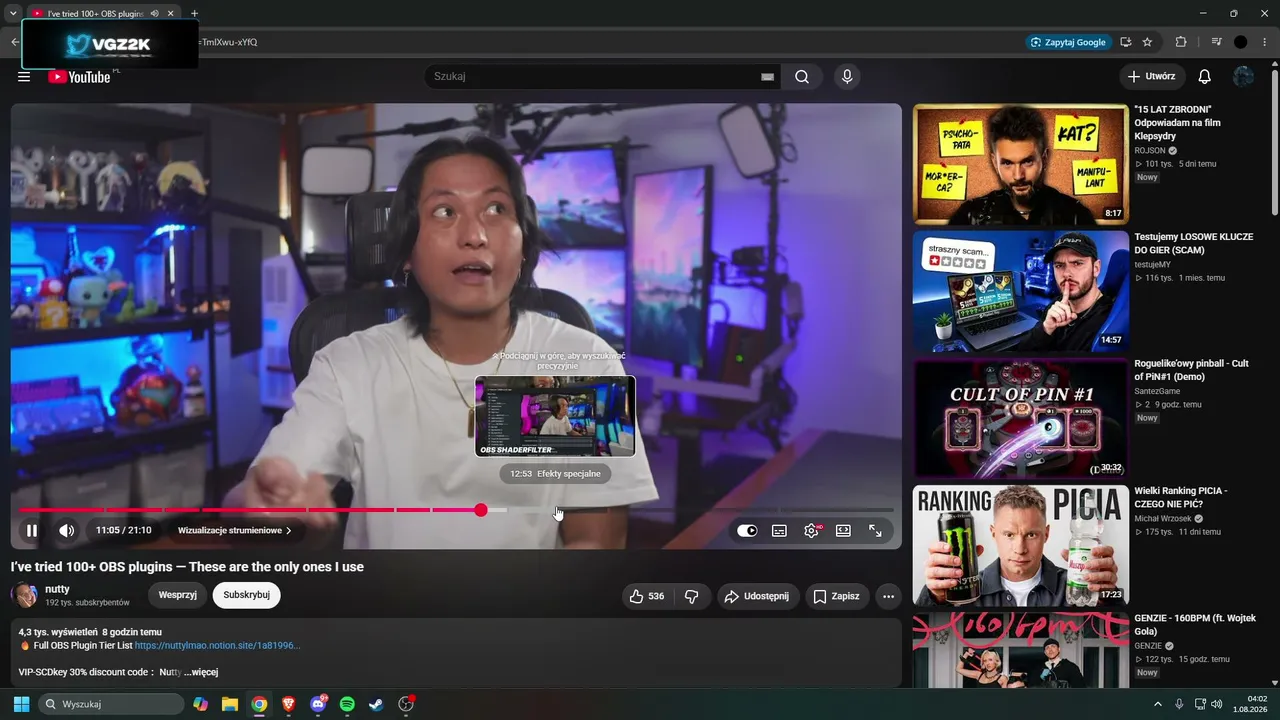Click the 'Zapytaj Google' lens button
Viewport: 1280px width, 720px height.
(x=1068, y=42)
